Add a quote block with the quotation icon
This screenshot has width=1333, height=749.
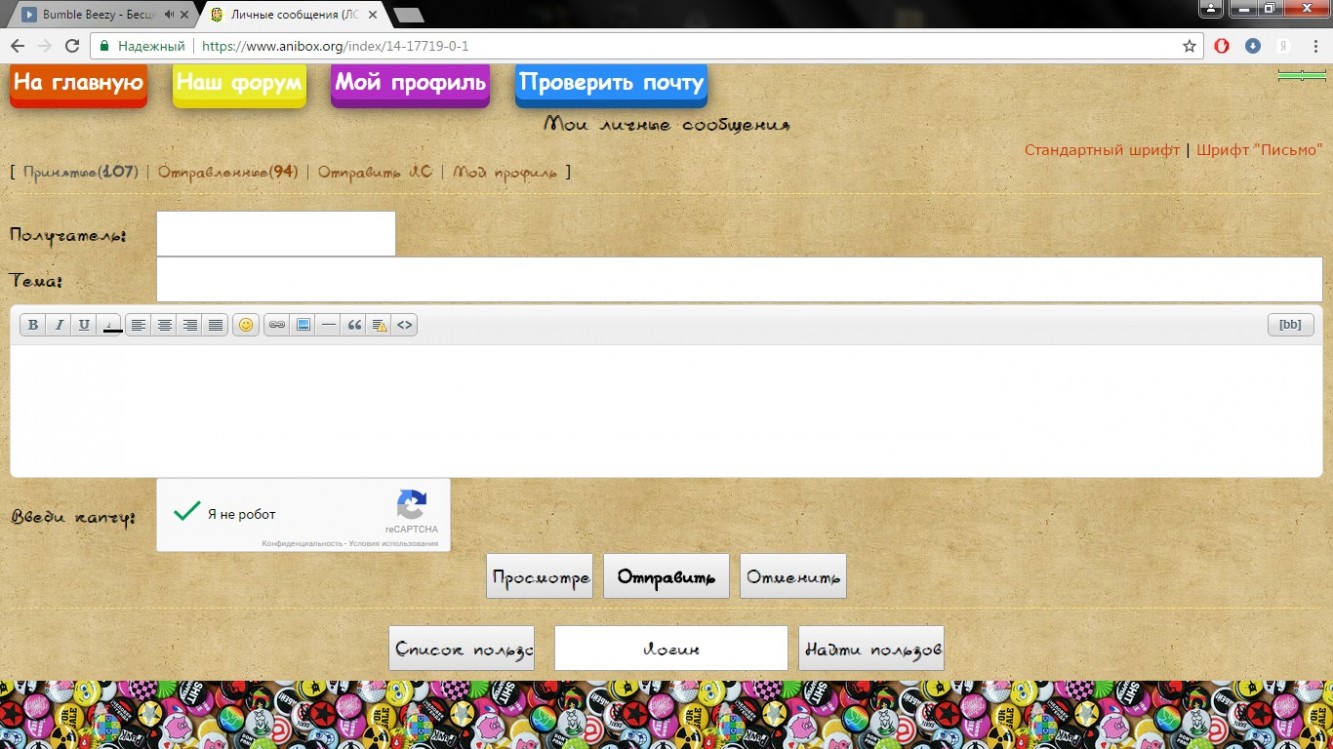point(354,325)
